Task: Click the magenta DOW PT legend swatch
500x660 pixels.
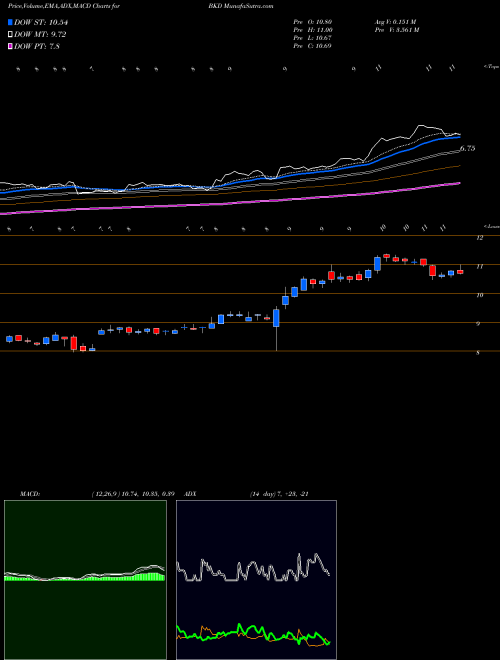Action: point(11,46)
